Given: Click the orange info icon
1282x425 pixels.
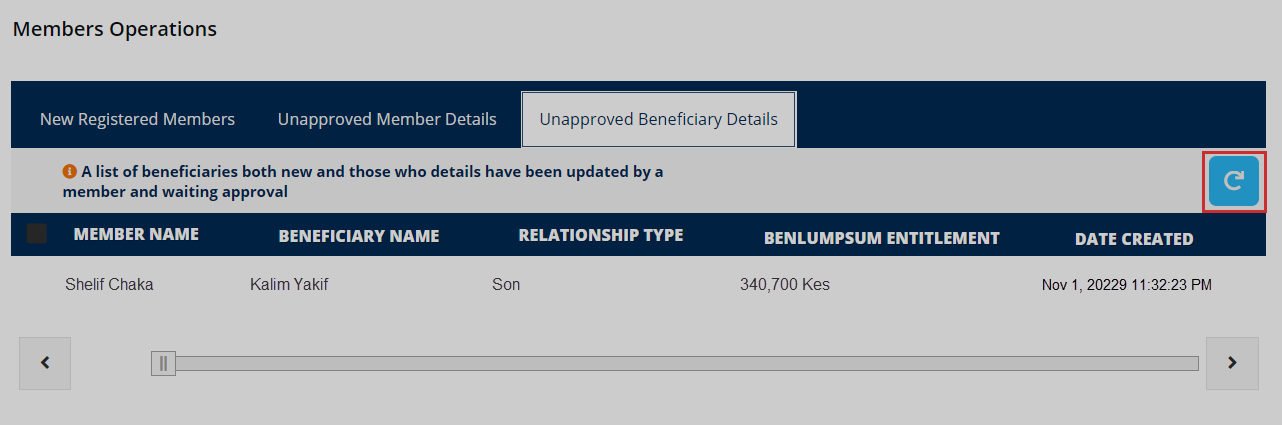Looking at the screenshot, I should tap(70, 171).
